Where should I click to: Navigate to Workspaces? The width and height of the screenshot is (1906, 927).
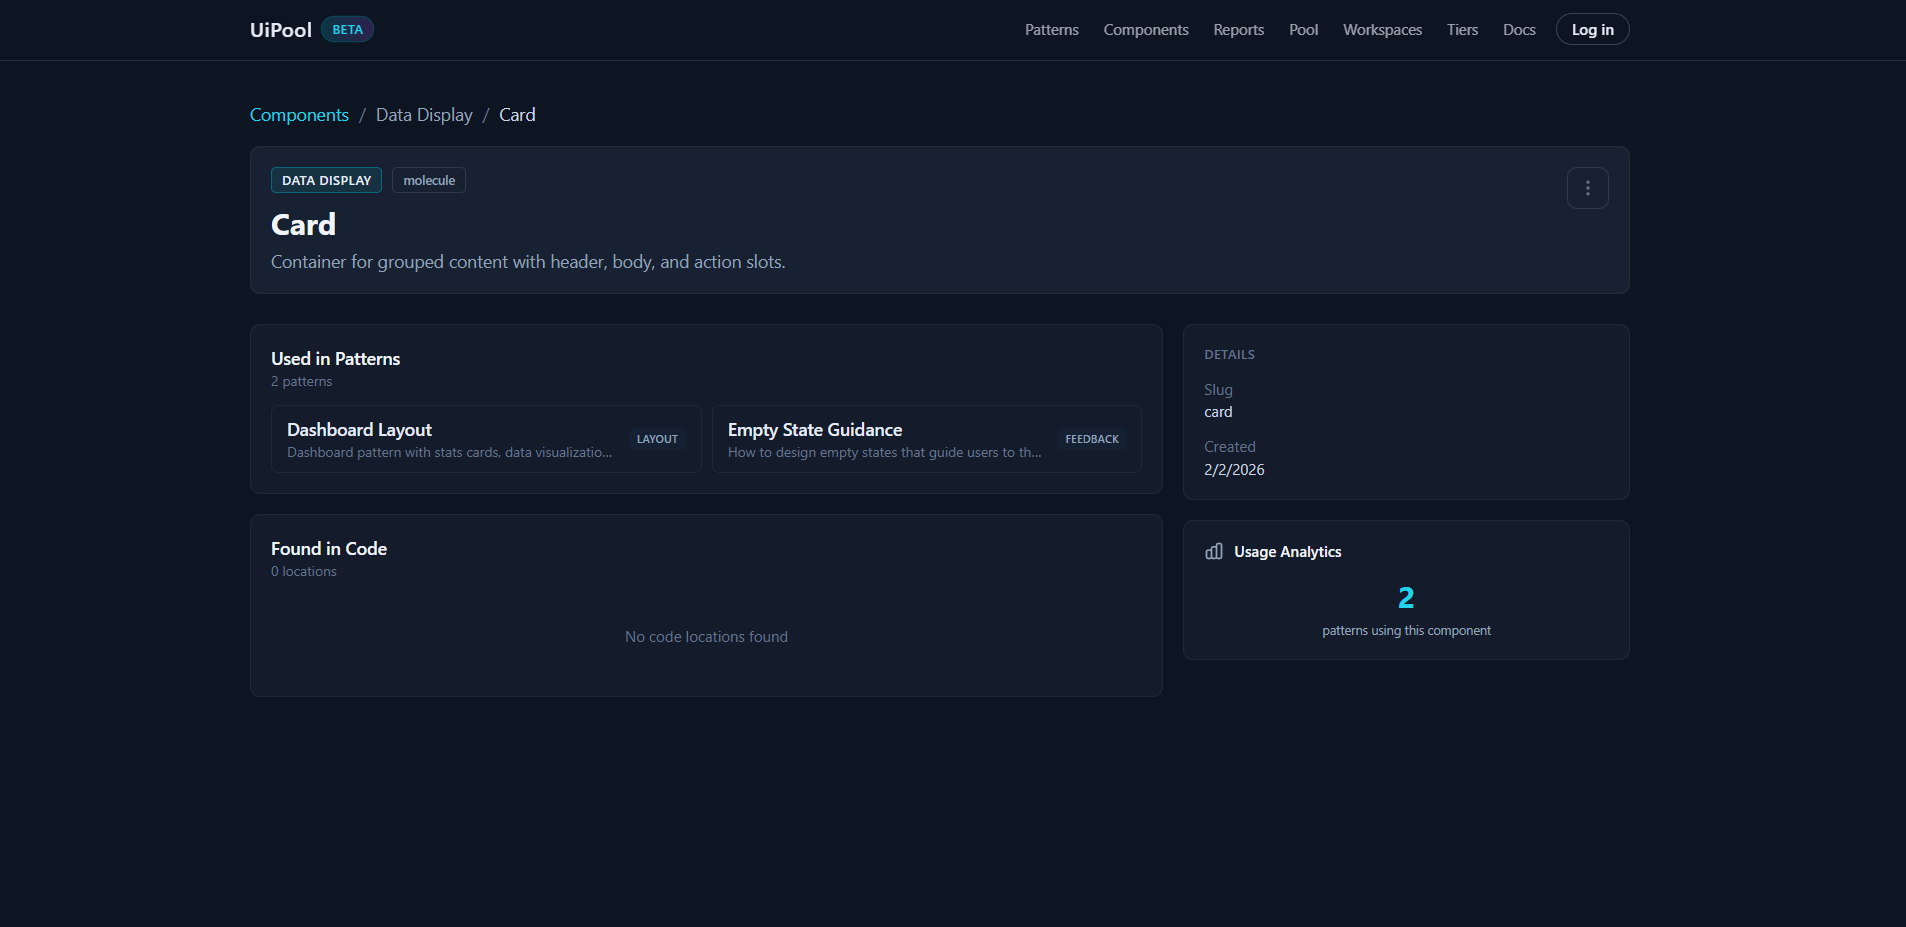tap(1382, 30)
